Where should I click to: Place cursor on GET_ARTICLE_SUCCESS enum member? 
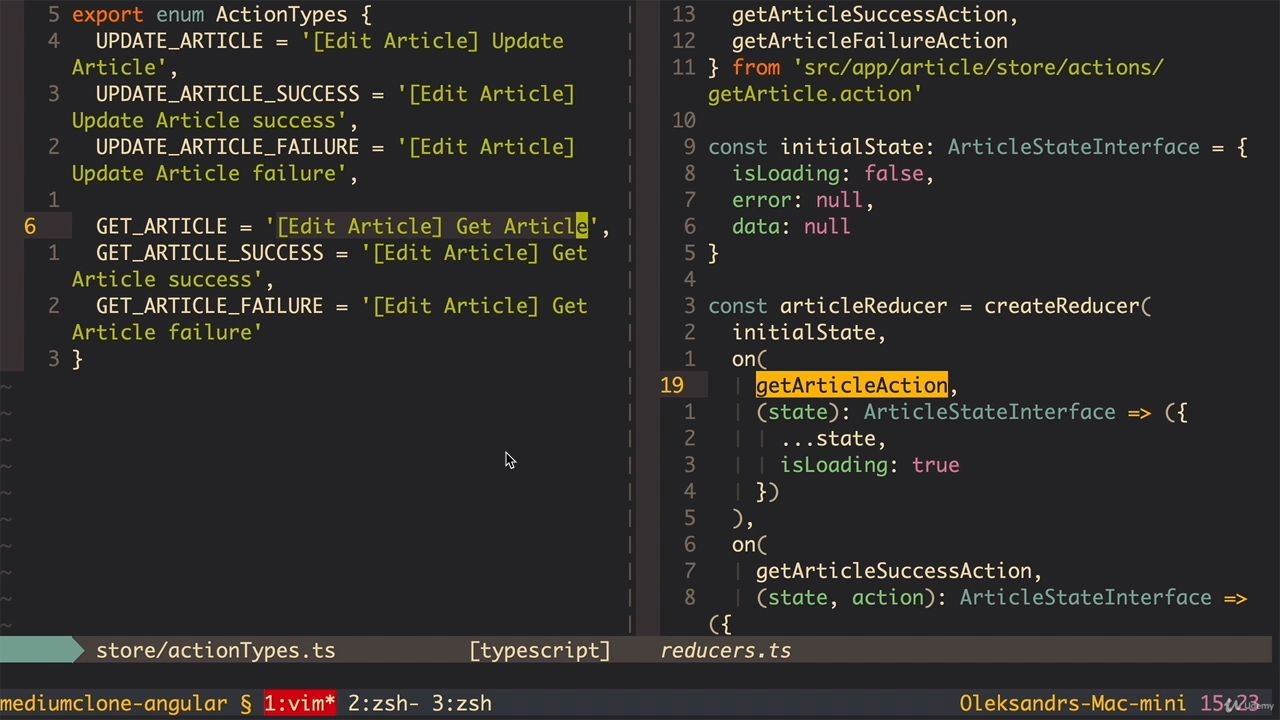click(x=210, y=253)
